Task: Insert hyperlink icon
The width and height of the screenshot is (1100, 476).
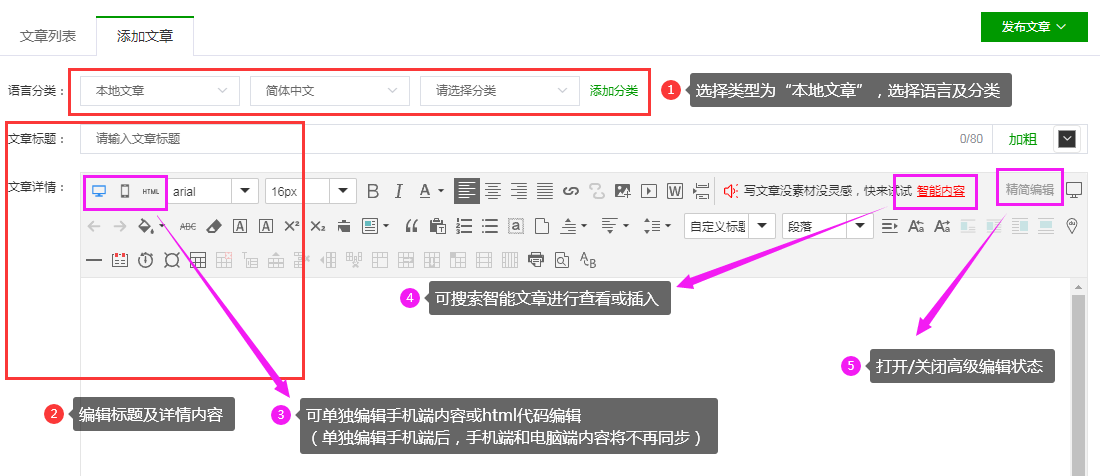Action: (571, 191)
